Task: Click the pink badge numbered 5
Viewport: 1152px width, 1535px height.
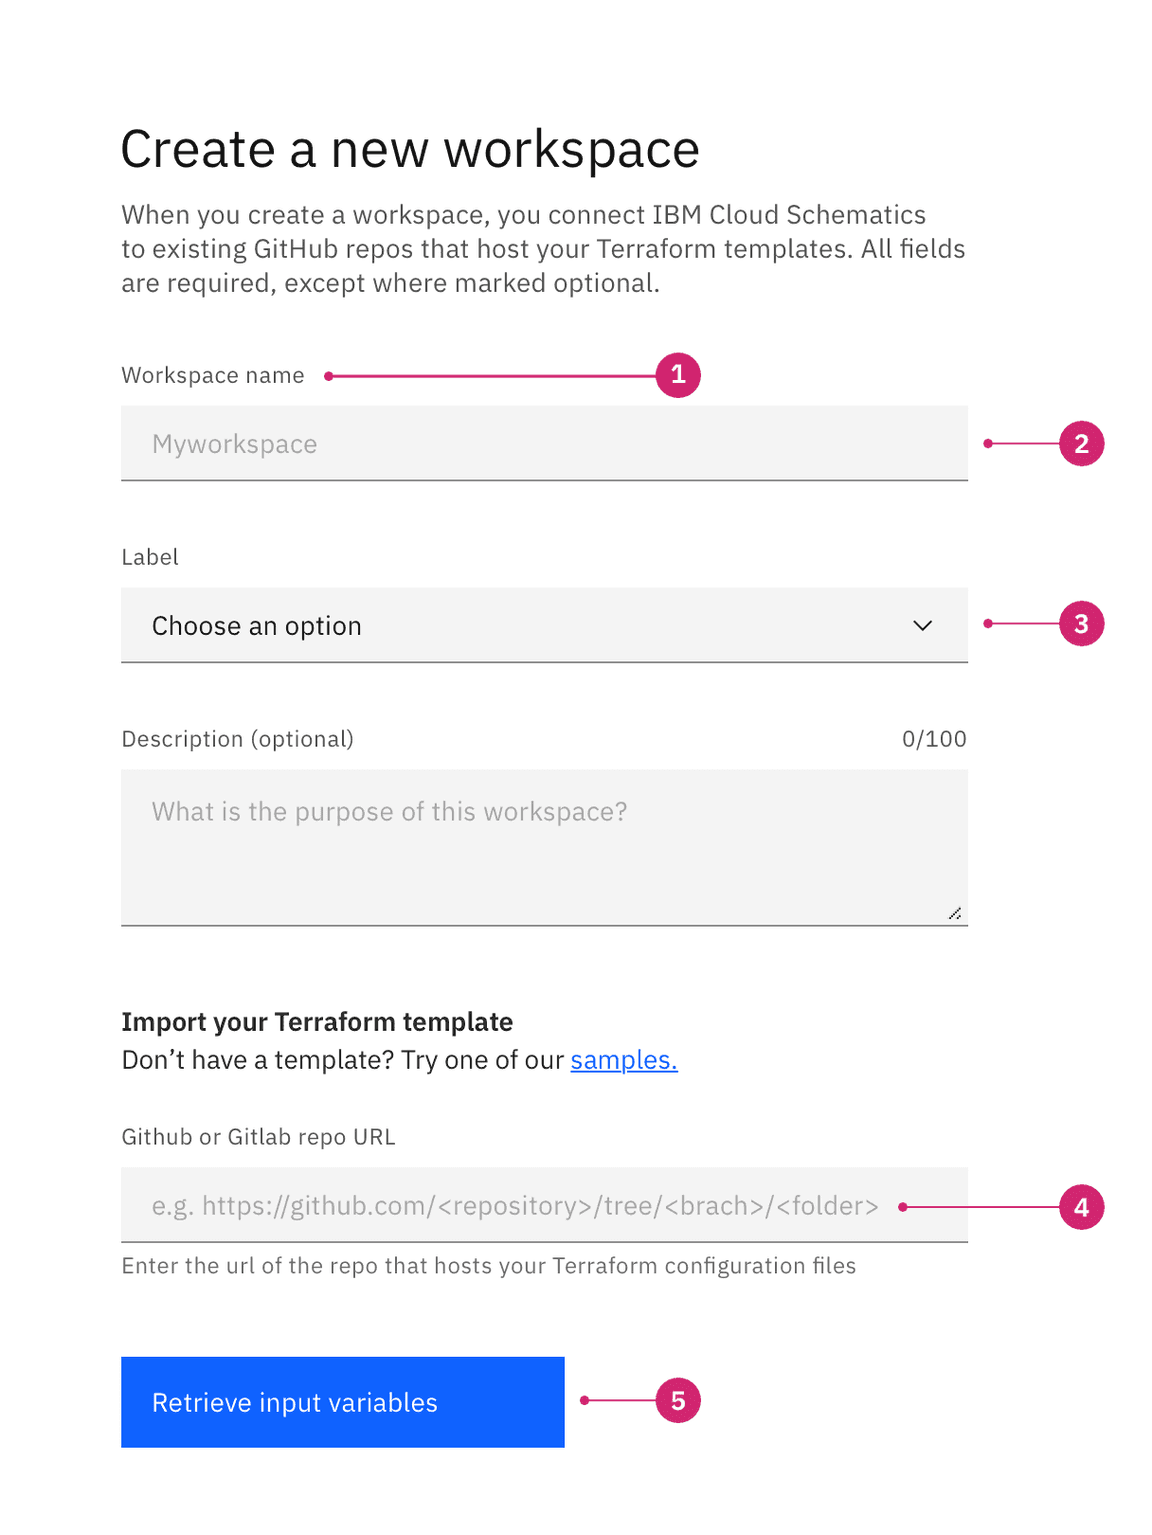Action: pos(678,1400)
